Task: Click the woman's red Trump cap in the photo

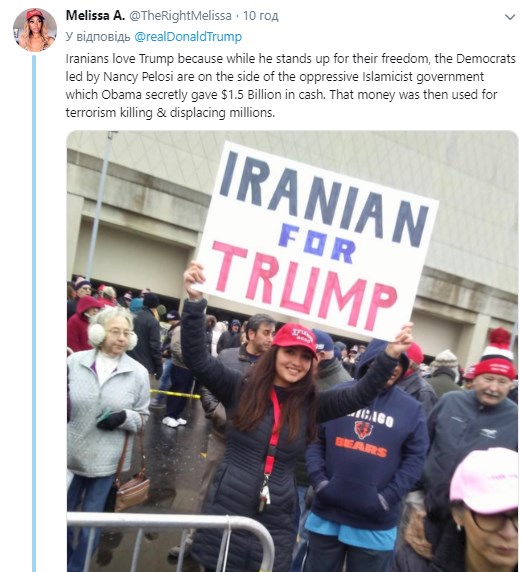Action: point(295,338)
